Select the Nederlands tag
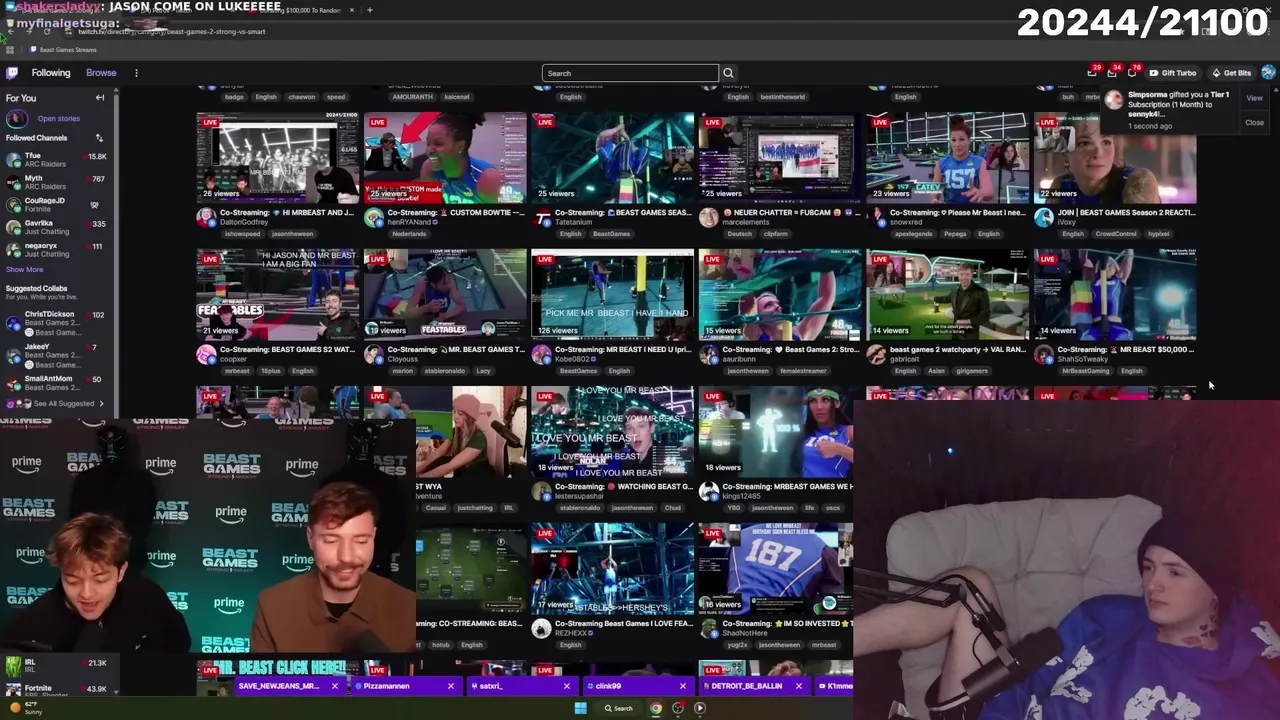This screenshot has height=720, width=1280. click(x=408, y=234)
